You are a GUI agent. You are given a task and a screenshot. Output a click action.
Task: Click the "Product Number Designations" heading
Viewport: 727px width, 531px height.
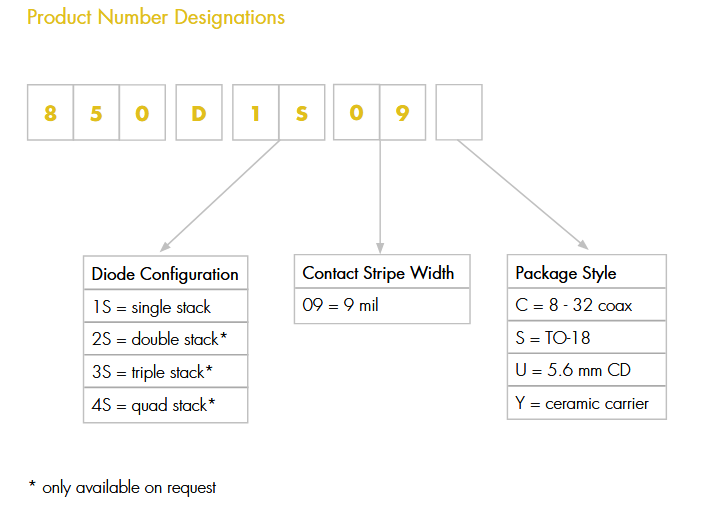[156, 18]
